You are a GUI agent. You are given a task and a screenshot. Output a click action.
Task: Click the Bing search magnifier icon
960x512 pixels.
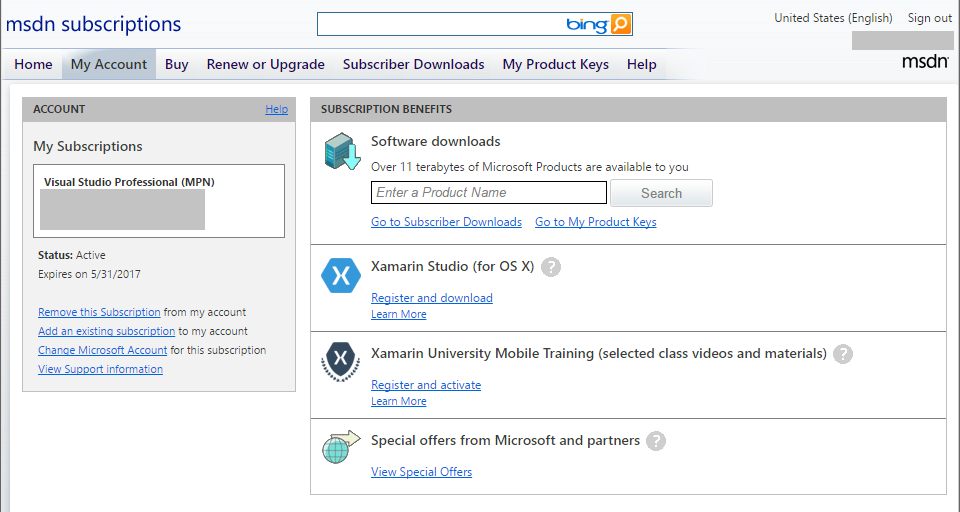[x=620, y=24]
